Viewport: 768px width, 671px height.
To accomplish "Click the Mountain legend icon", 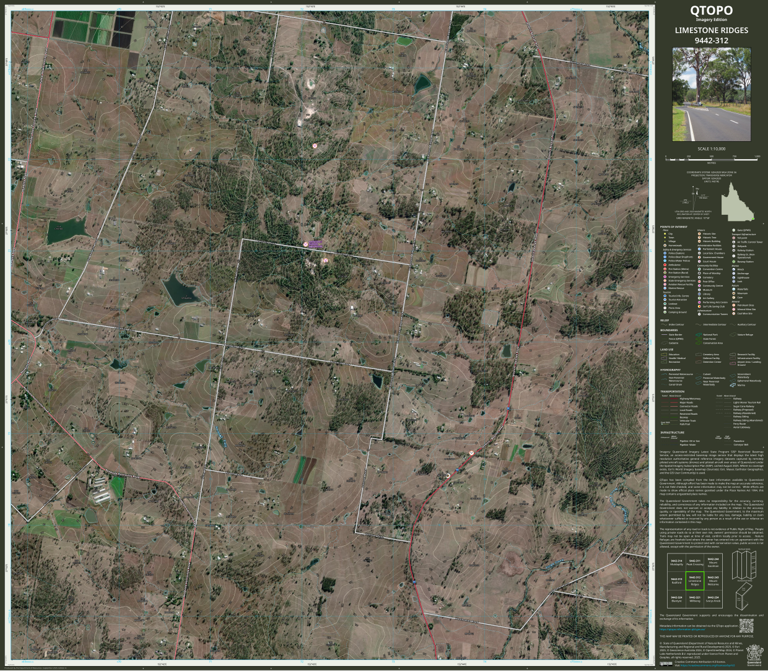I will pos(734,293).
